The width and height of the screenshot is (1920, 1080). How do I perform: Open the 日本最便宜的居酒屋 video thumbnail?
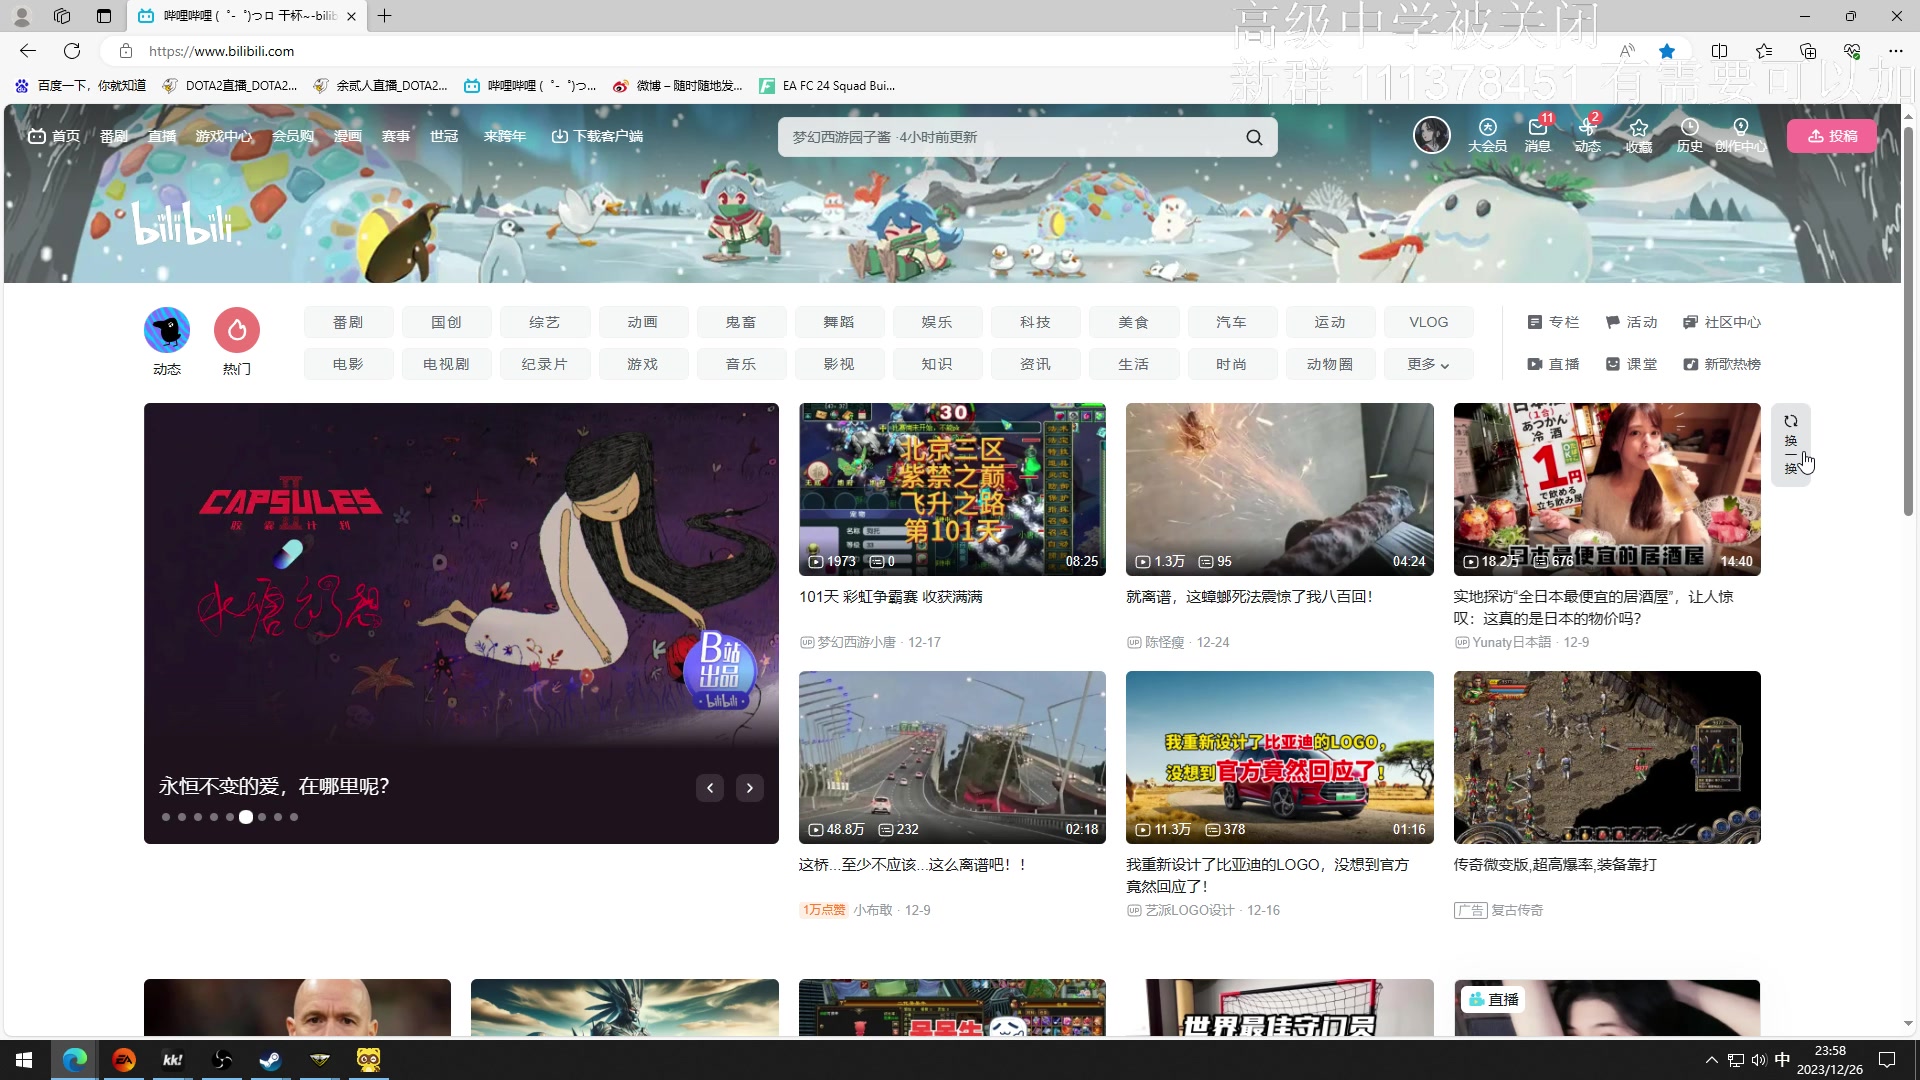click(x=1607, y=489)
